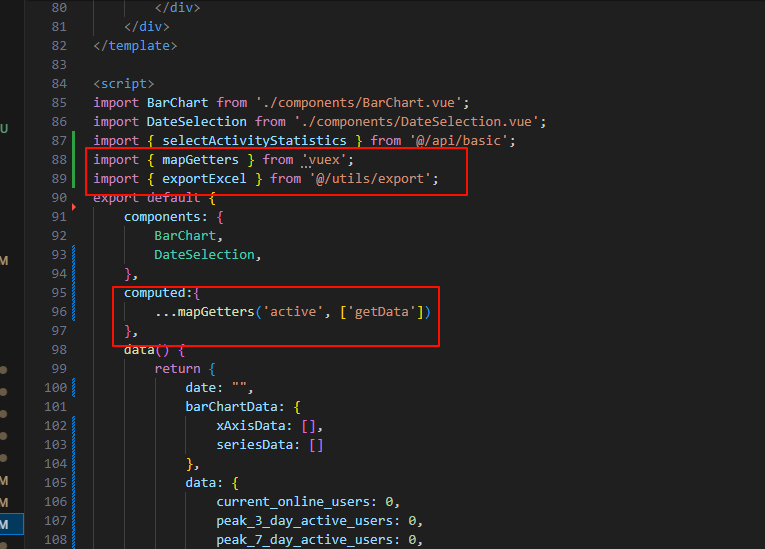Click the xAxisData property

coord(254,426)
